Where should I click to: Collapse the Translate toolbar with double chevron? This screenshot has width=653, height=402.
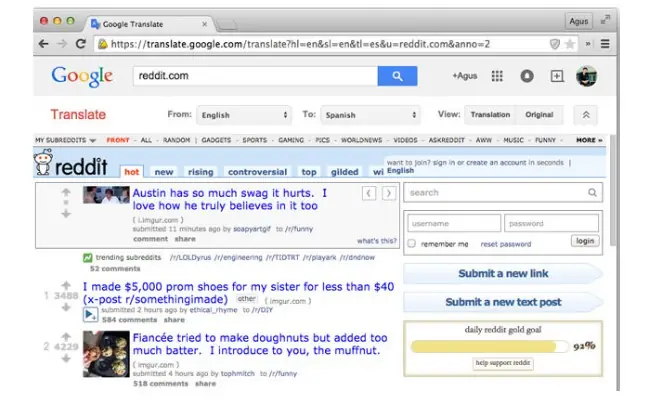coord(586,115)
